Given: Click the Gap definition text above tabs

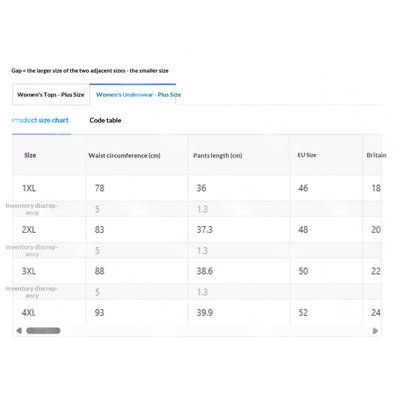Looking at the screenshot, I should 90,71.
